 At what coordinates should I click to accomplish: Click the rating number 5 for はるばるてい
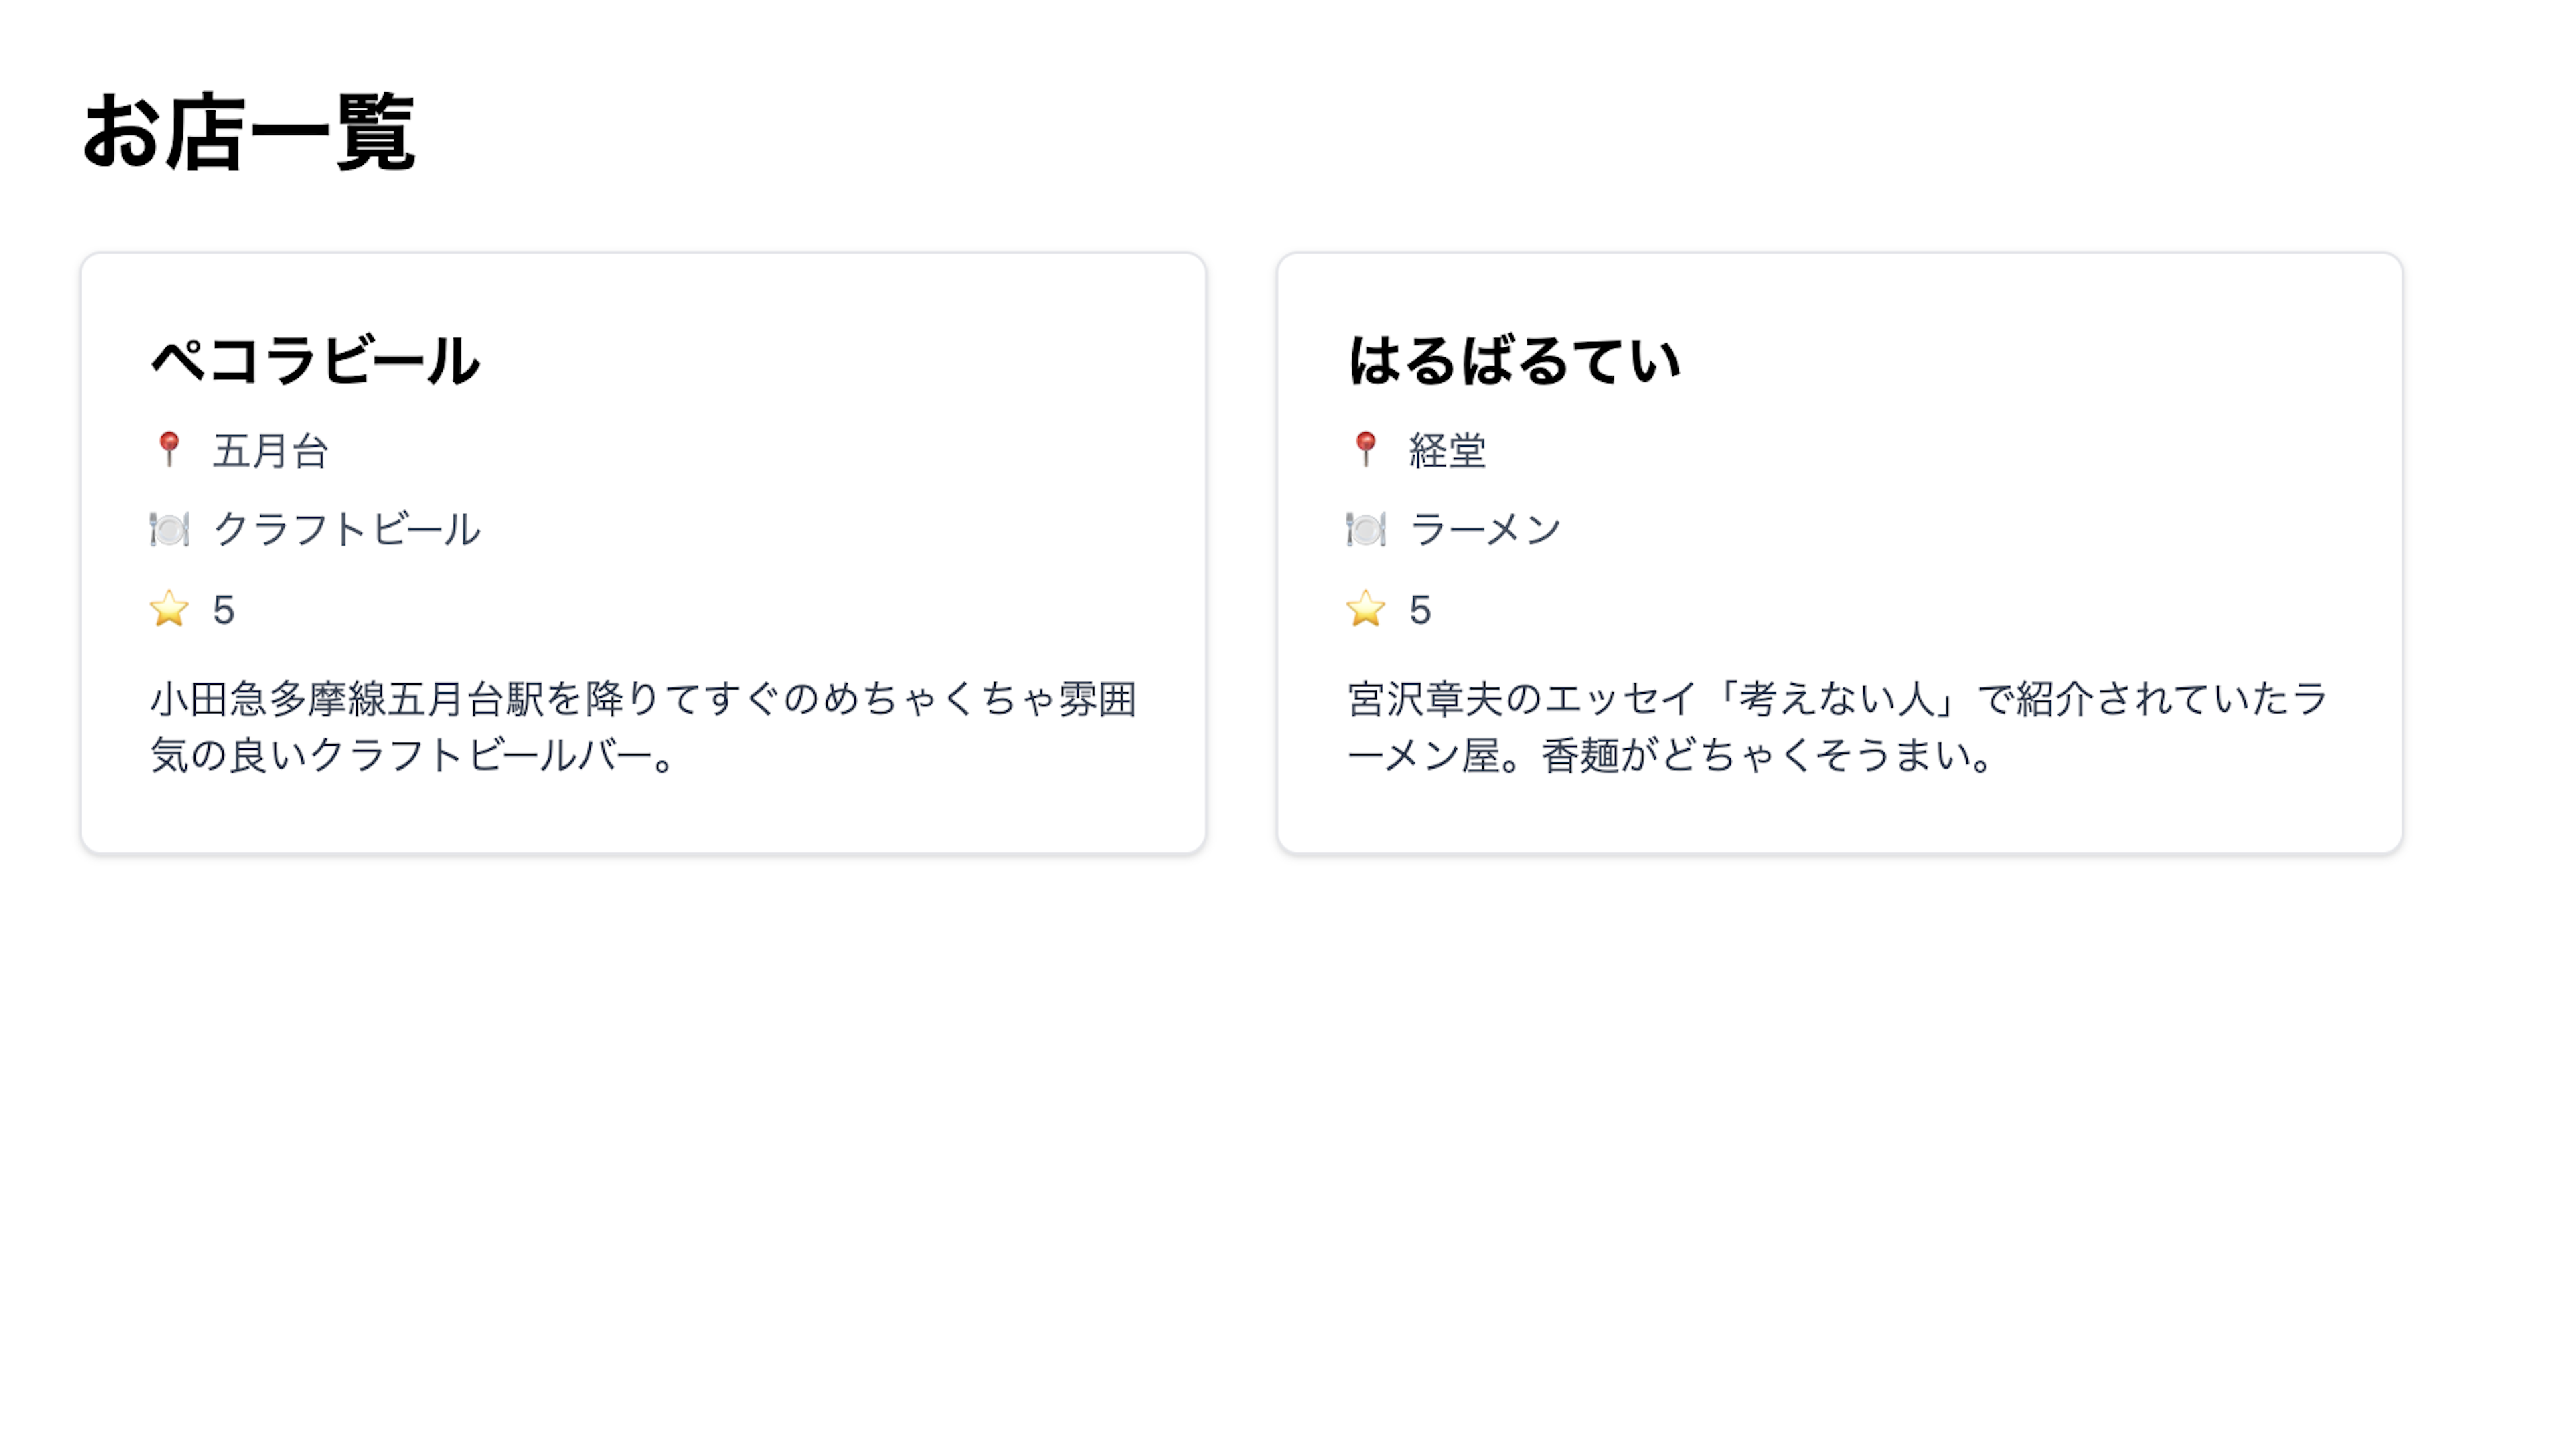(x=1420, y=610)
